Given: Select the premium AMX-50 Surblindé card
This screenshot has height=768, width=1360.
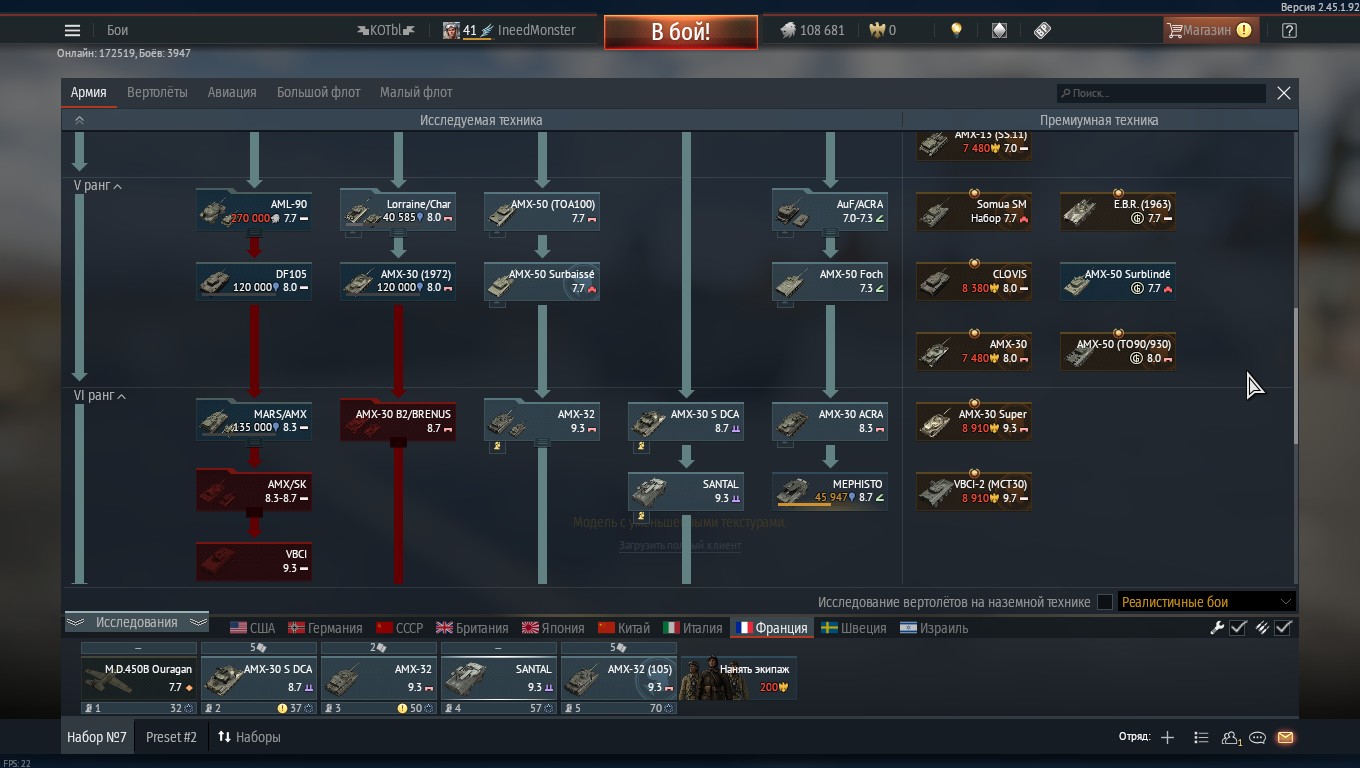Looking at the screenshot, I should click(x=1118, y=281).
